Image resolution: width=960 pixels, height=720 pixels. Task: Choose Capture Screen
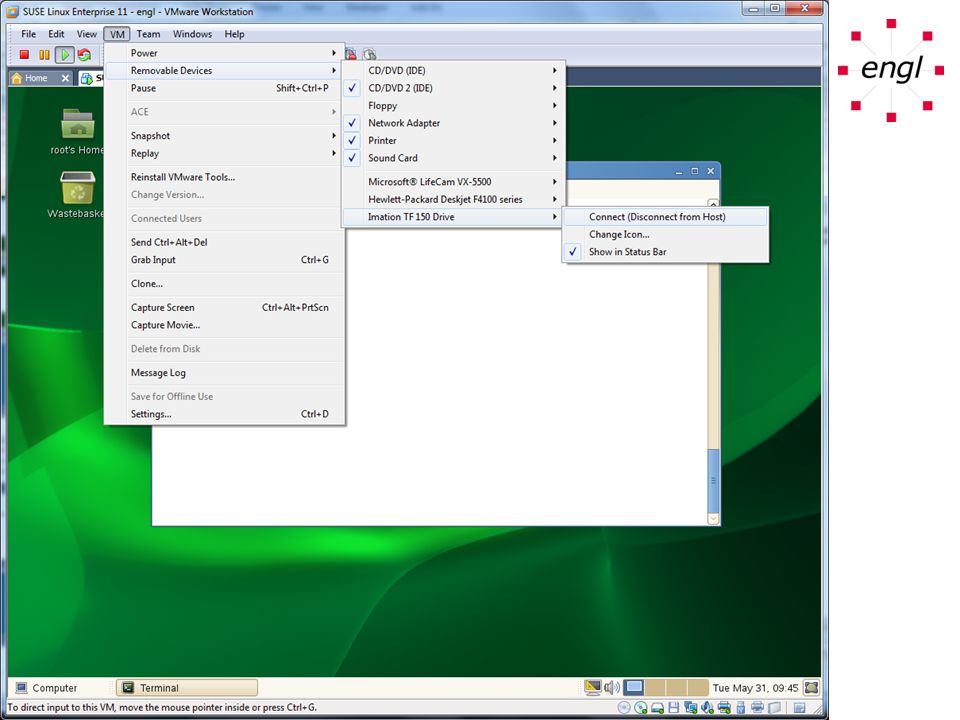tap(224, 307)
